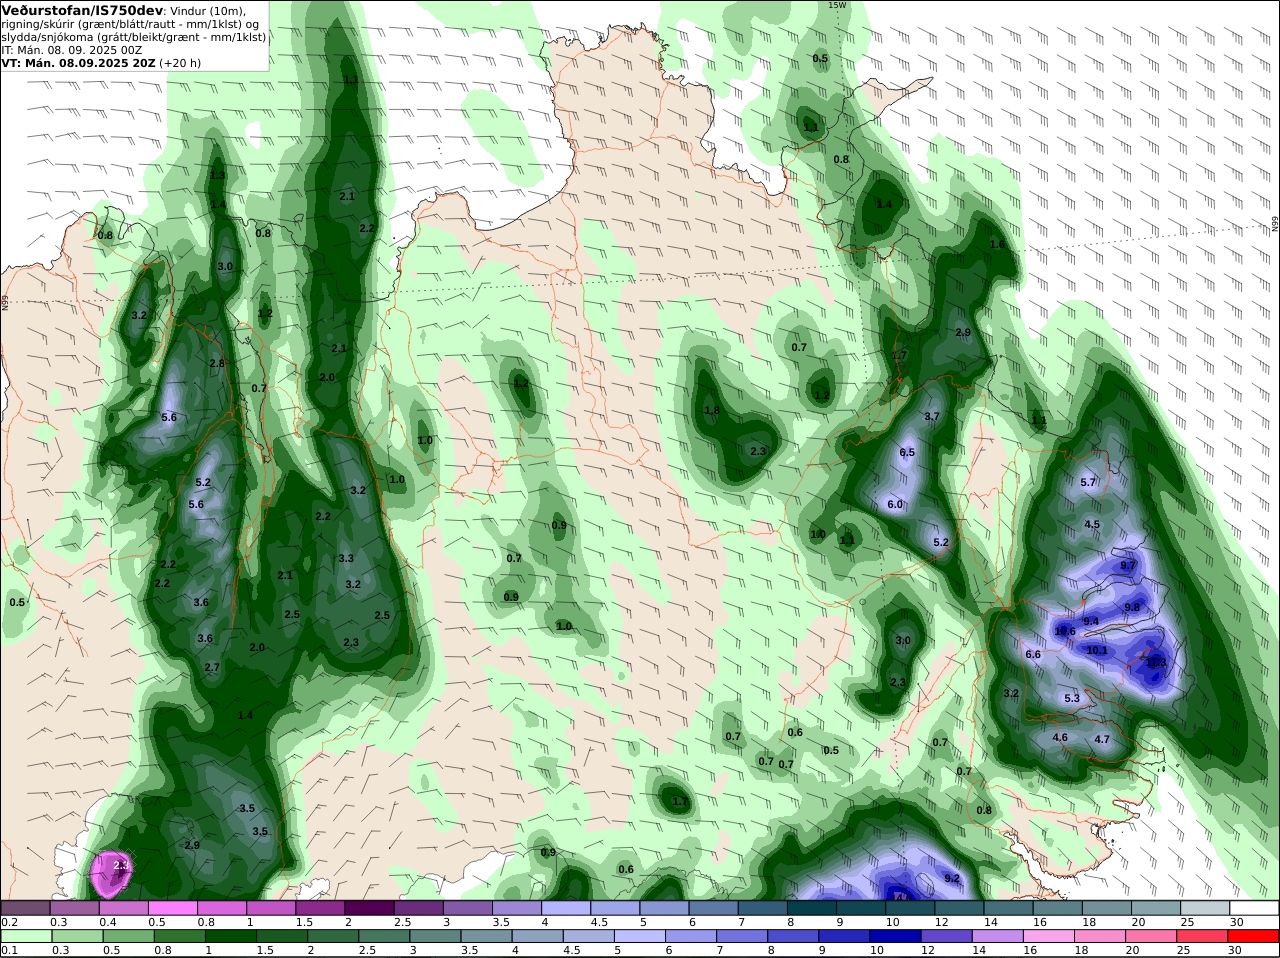
Task: Click the 4.7 precipitation value
Action: [x=1102, y=739]
